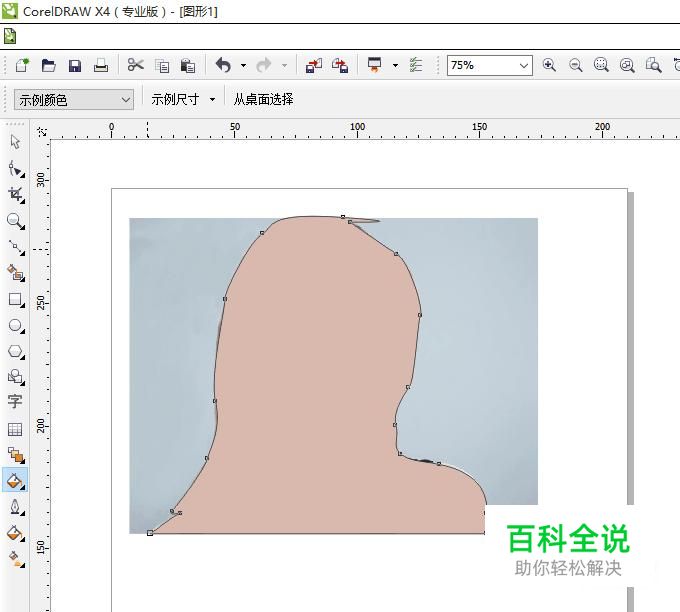
Task: Select the Freehand curve tool
Action: pos(16,247)
